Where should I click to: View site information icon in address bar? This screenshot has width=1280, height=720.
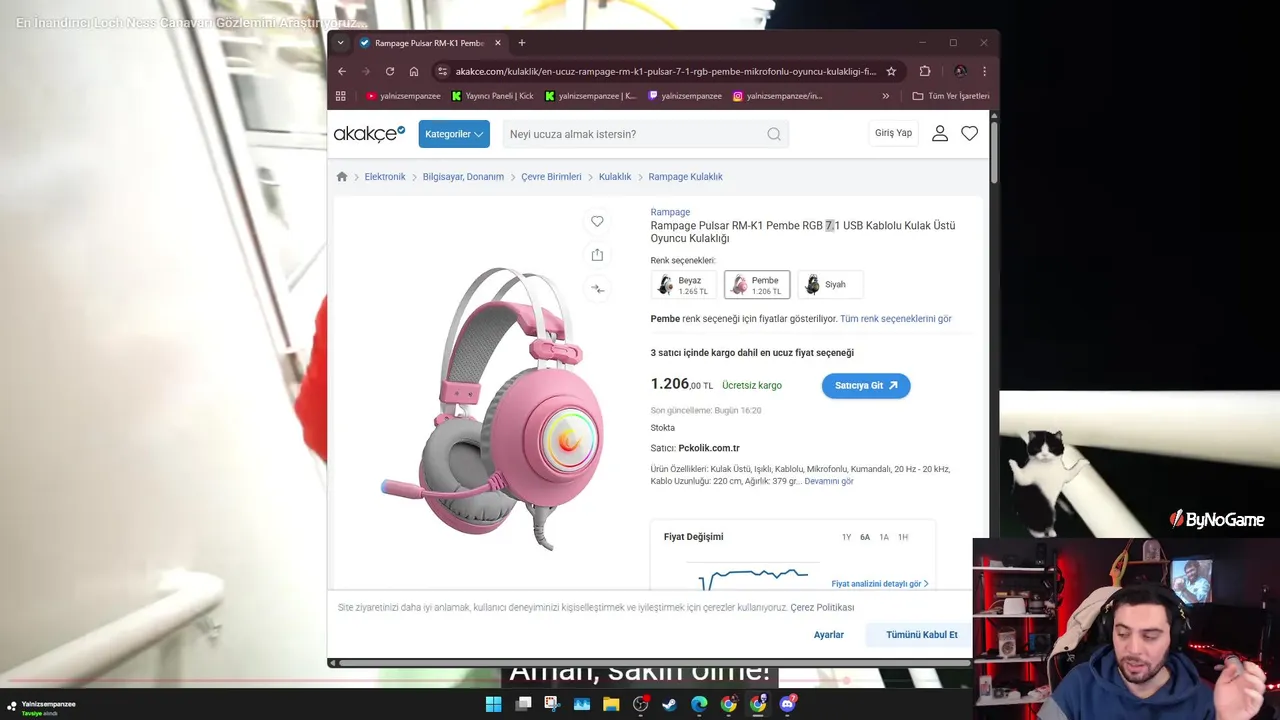[442, 71]
